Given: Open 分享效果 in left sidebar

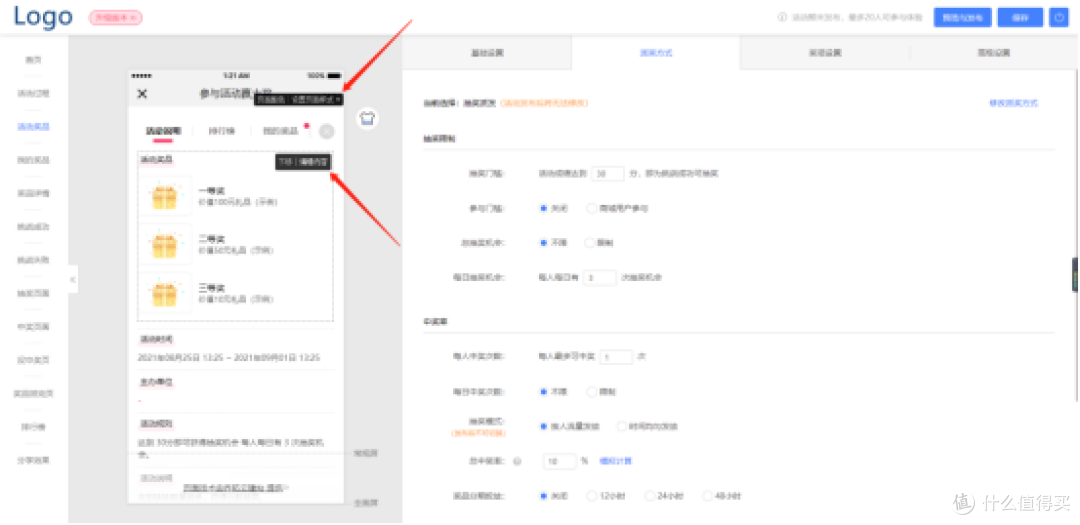Looking at the screenshot, I should point(34,460).
